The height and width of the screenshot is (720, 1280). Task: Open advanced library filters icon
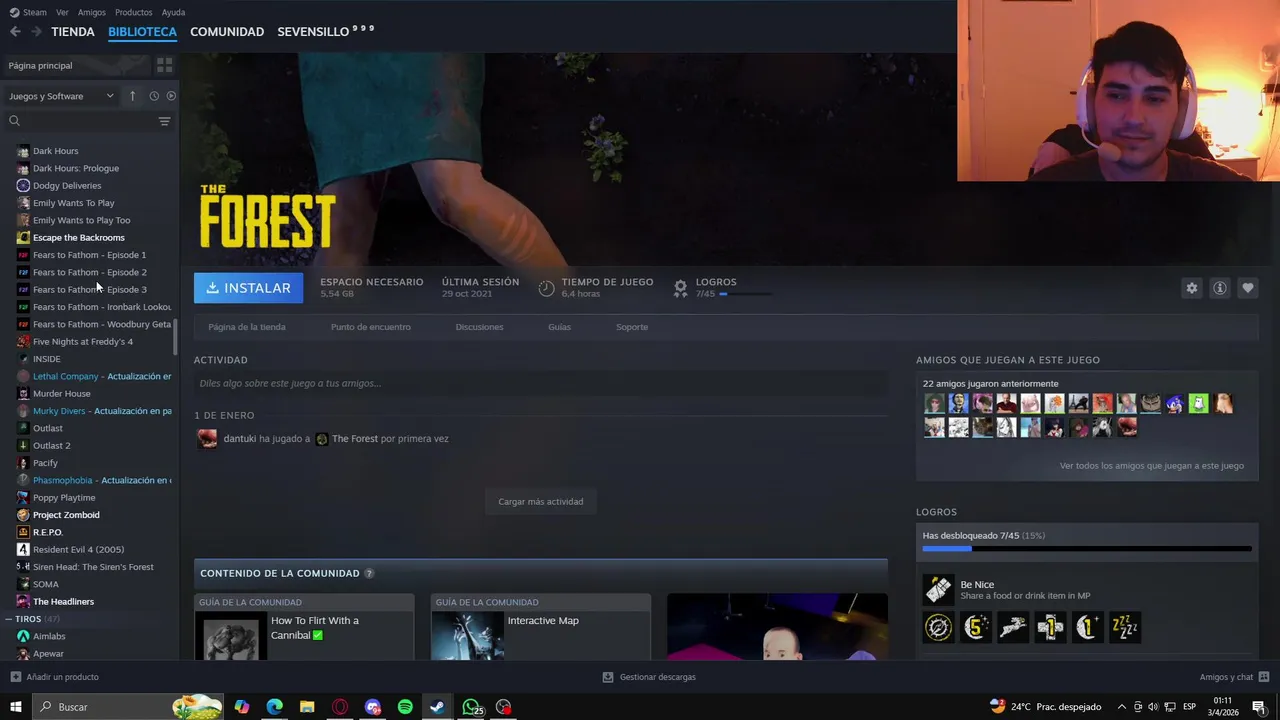coord(164,121)
